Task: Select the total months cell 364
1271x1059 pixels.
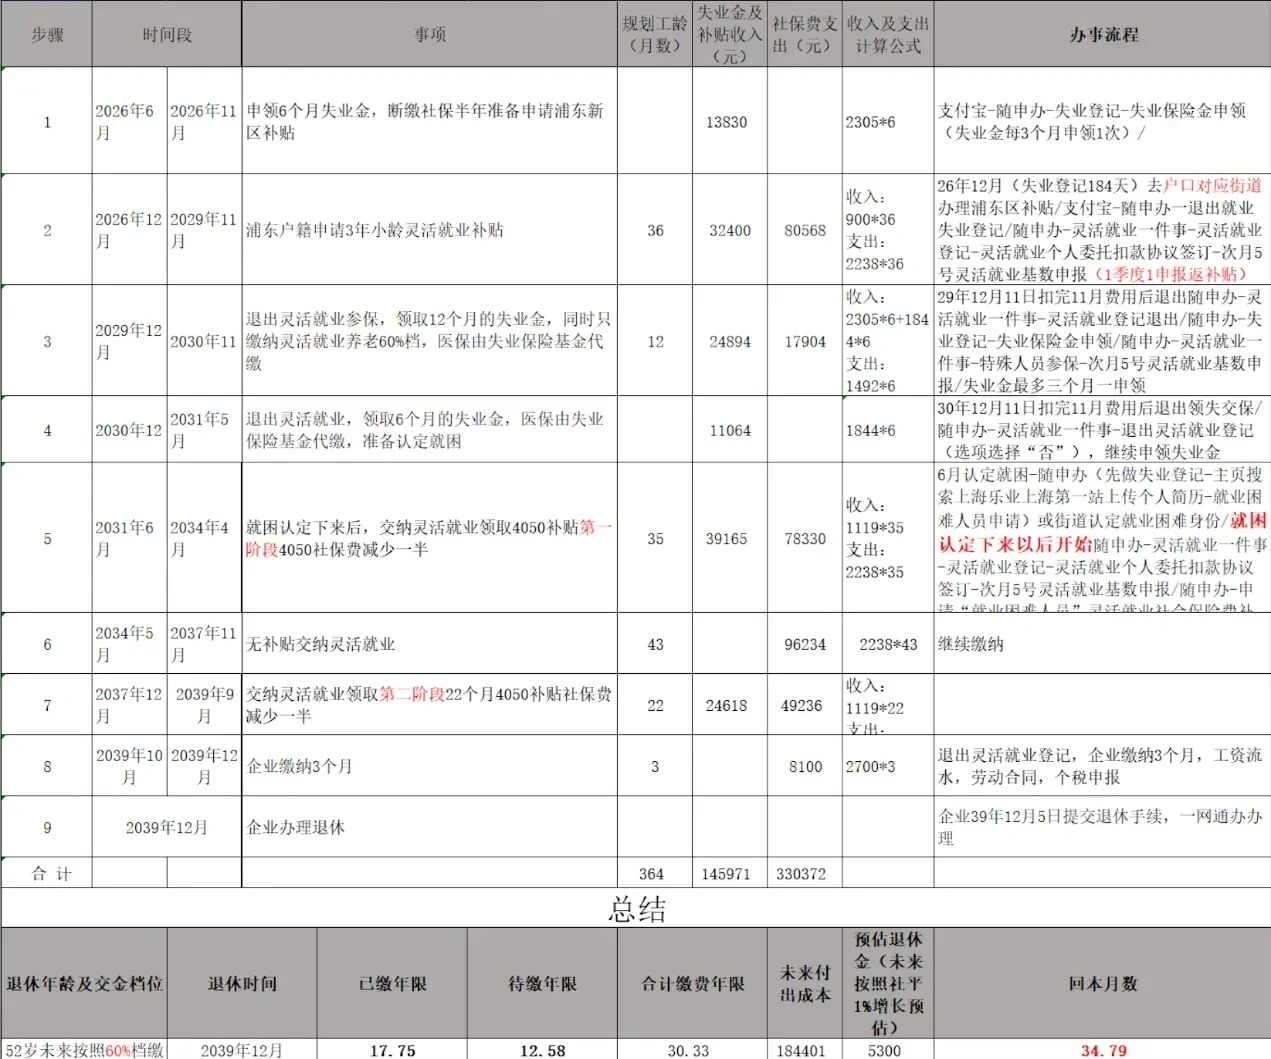Action: [654, 873]
